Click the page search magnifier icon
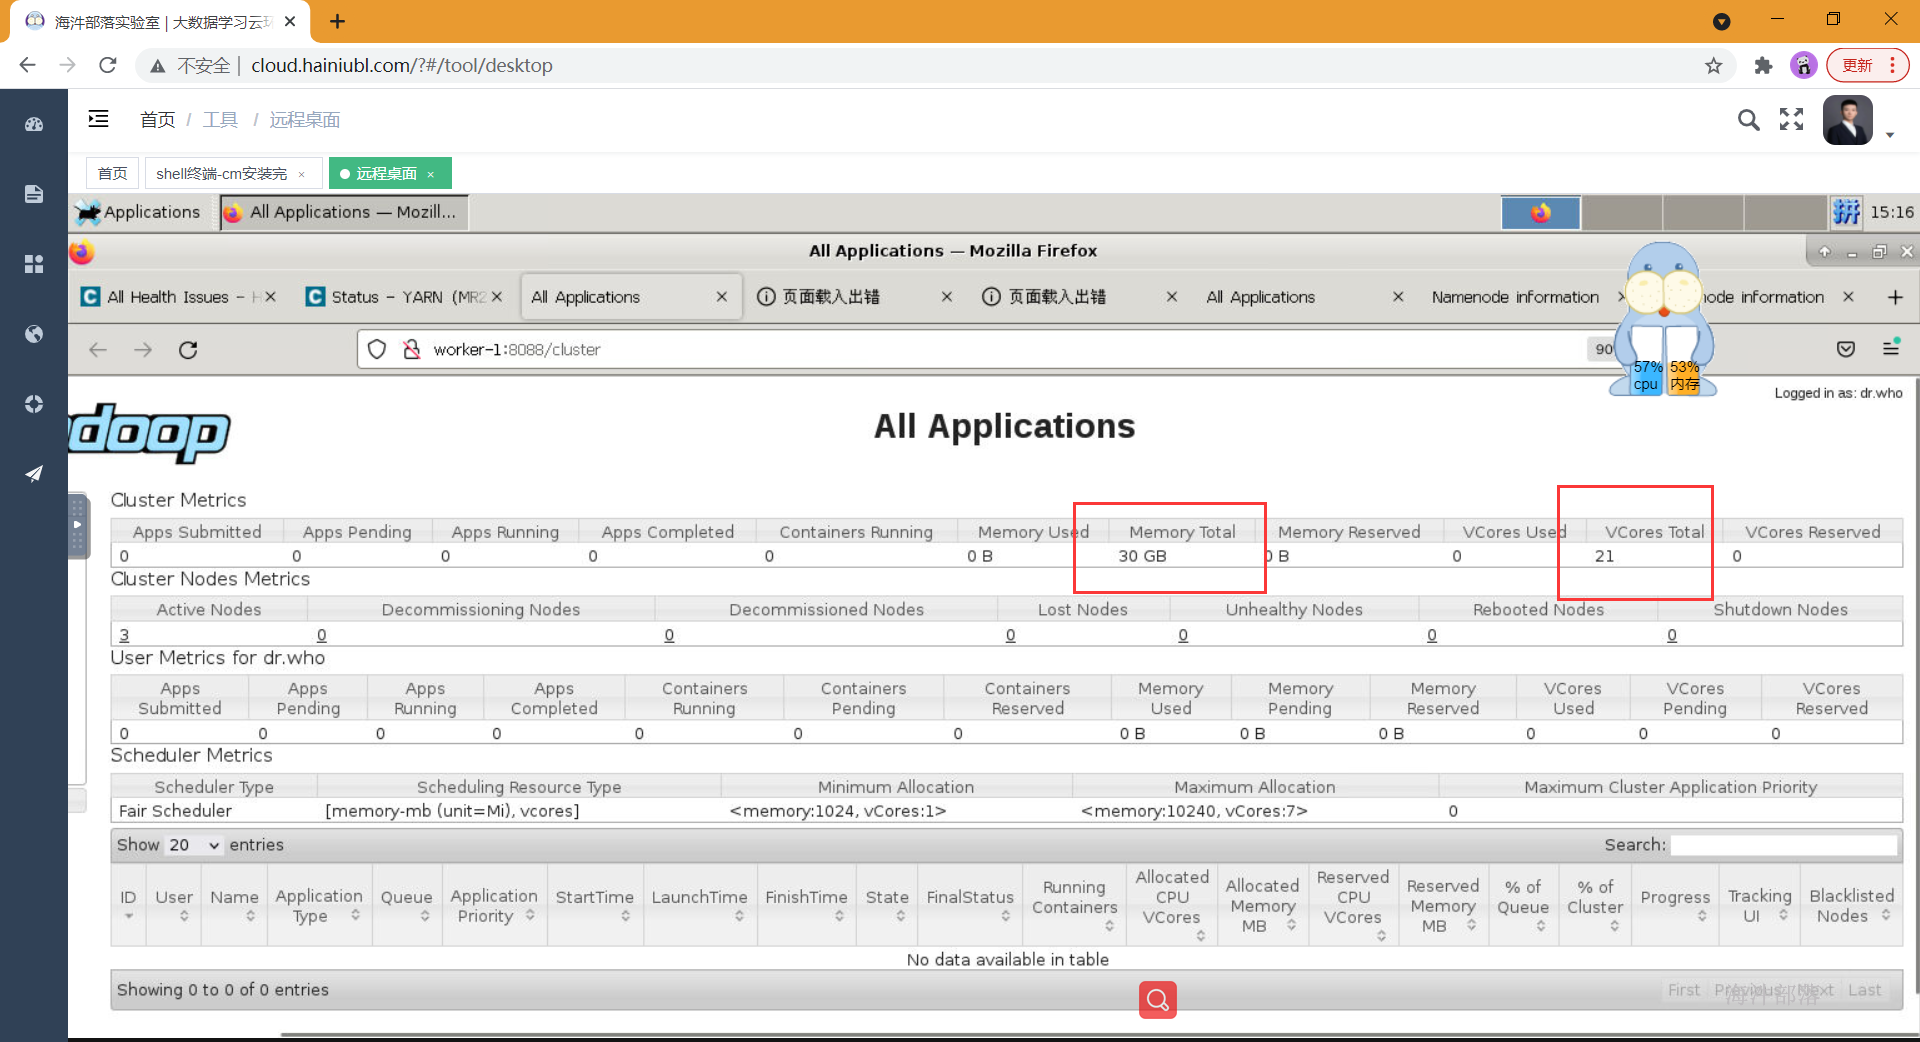Image resolution: width=1920 pixels, height=1042 pixels. pos(1748,120)
